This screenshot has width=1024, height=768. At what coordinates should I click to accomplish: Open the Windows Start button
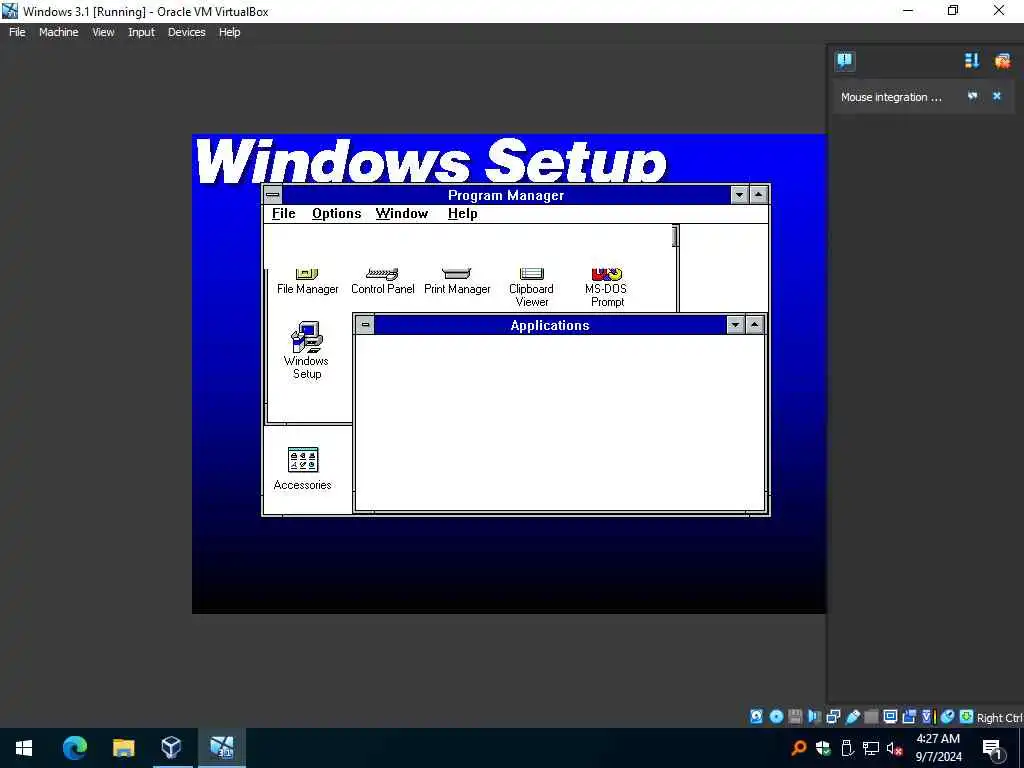coord(24,748)
